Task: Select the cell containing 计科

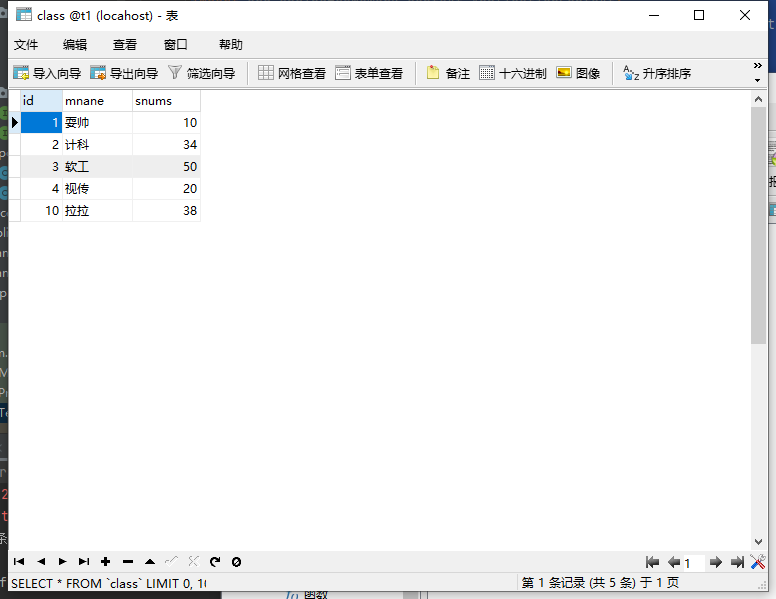Action: [x=97, y=145]
